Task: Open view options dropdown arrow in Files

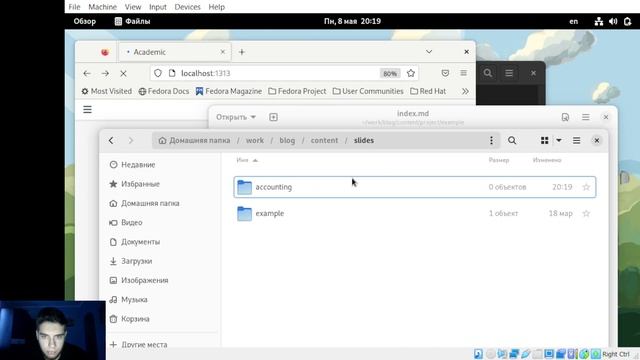Action: 559,140
